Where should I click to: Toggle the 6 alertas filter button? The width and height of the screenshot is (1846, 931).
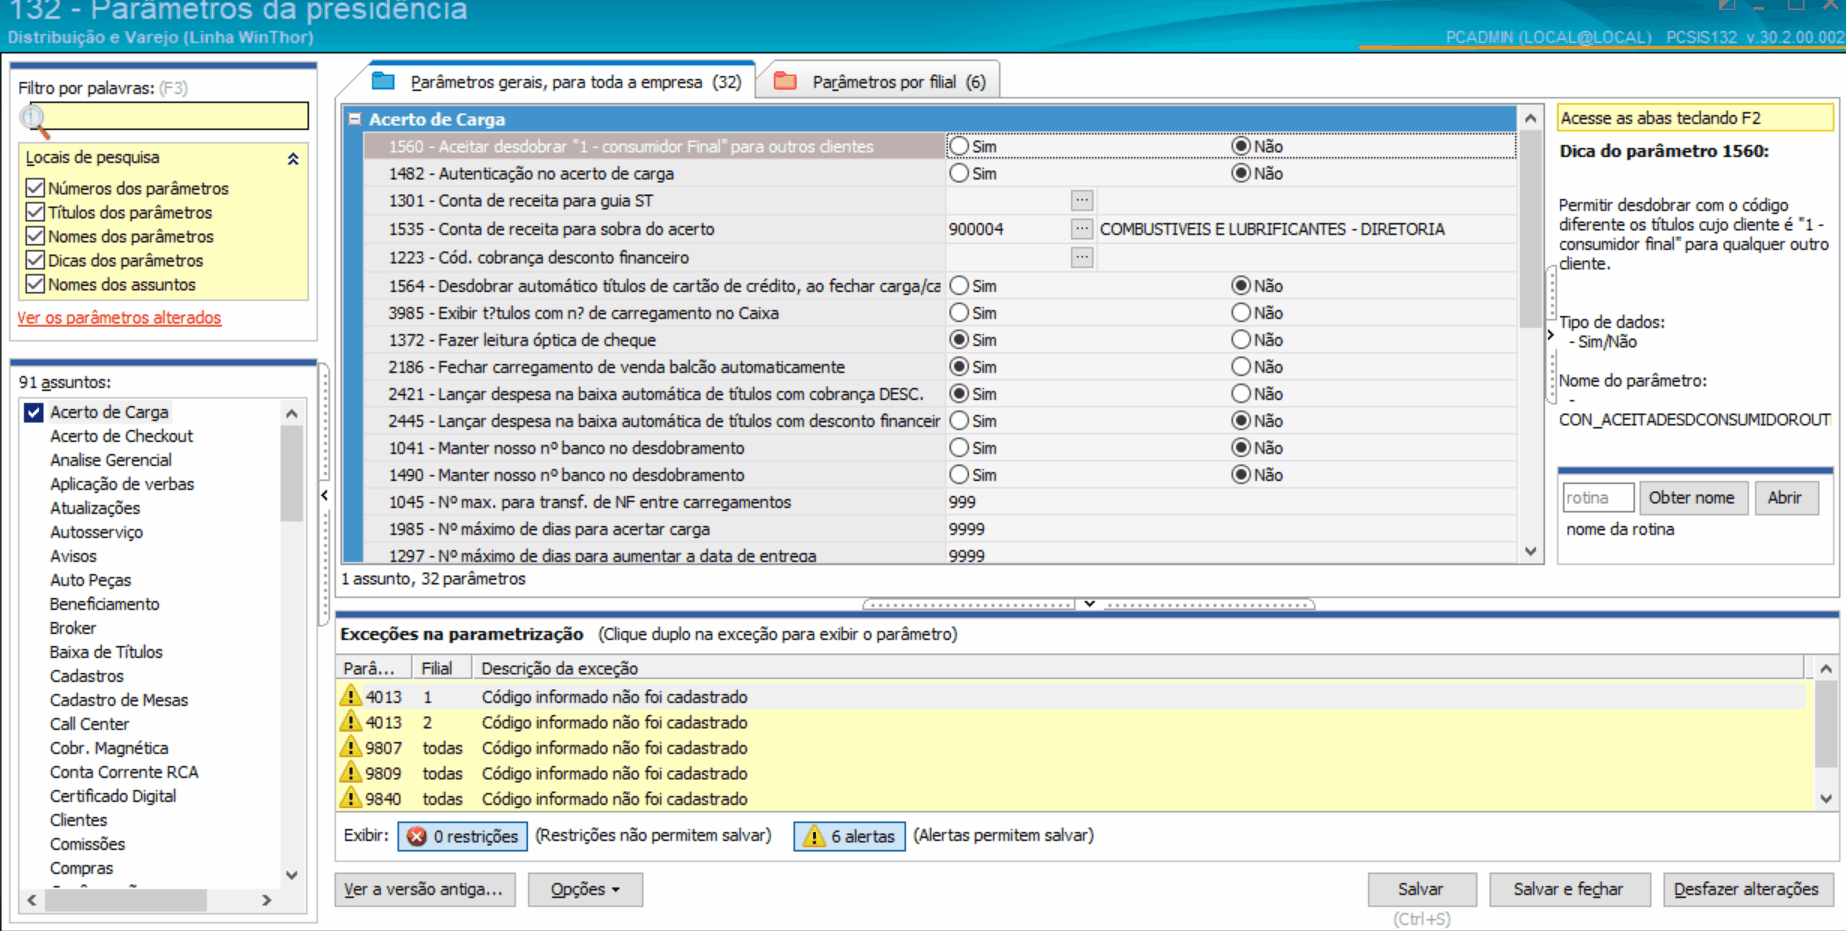point(849,836)
